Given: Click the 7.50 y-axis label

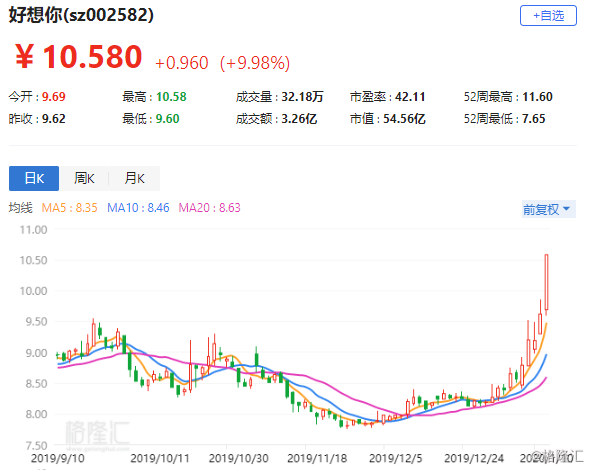Looking at the screenshot, I should tap(36, 446).
